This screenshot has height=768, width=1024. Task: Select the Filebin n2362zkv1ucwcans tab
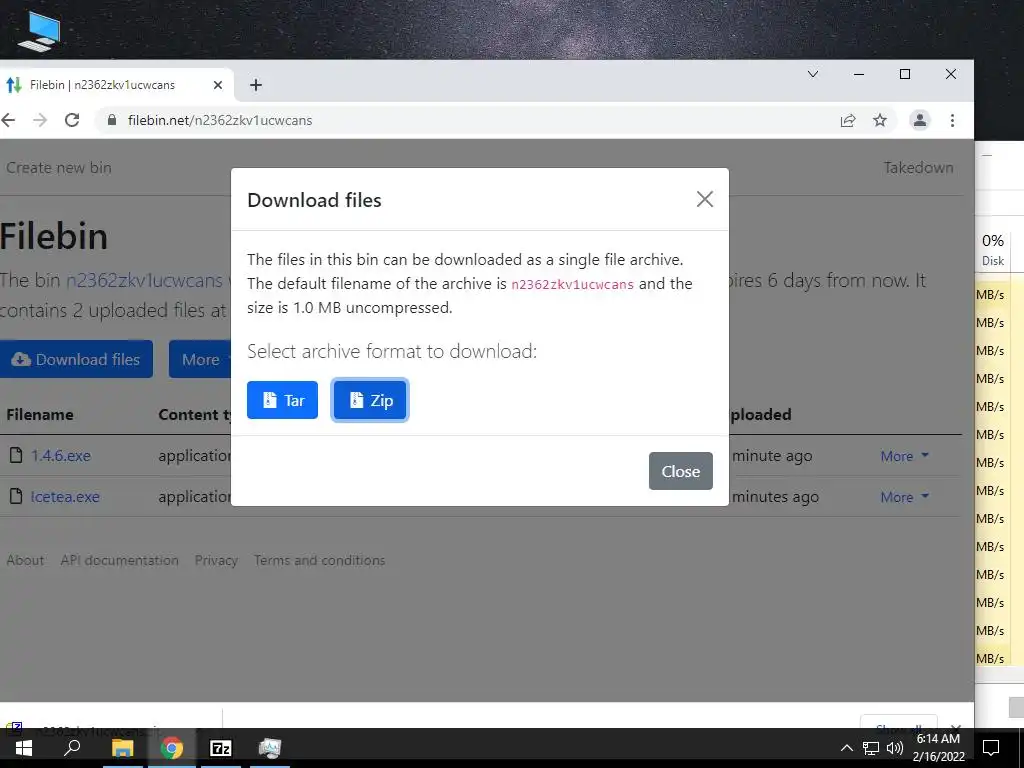[114, 85]
